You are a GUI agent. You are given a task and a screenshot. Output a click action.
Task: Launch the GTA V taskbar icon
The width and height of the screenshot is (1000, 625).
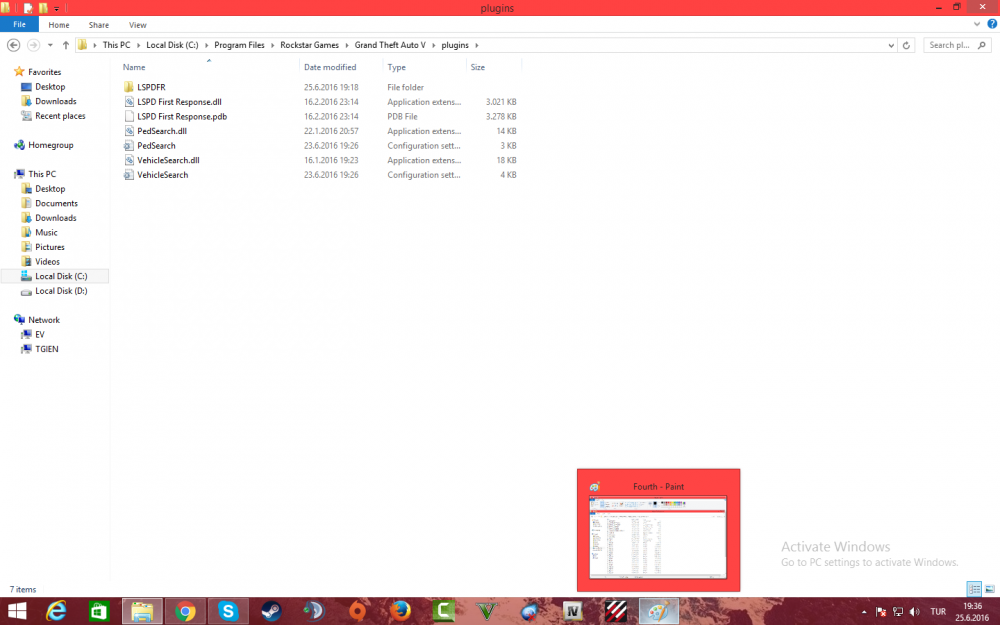[x=487, y=612]
